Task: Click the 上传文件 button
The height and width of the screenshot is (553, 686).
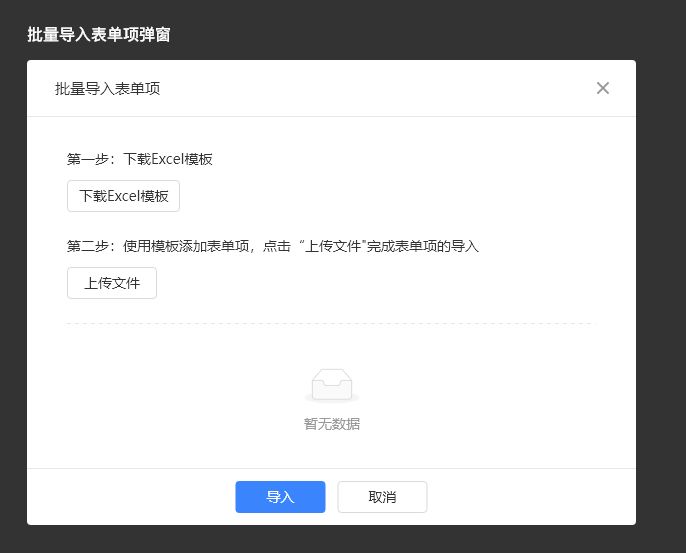Action: click(112, 283)
